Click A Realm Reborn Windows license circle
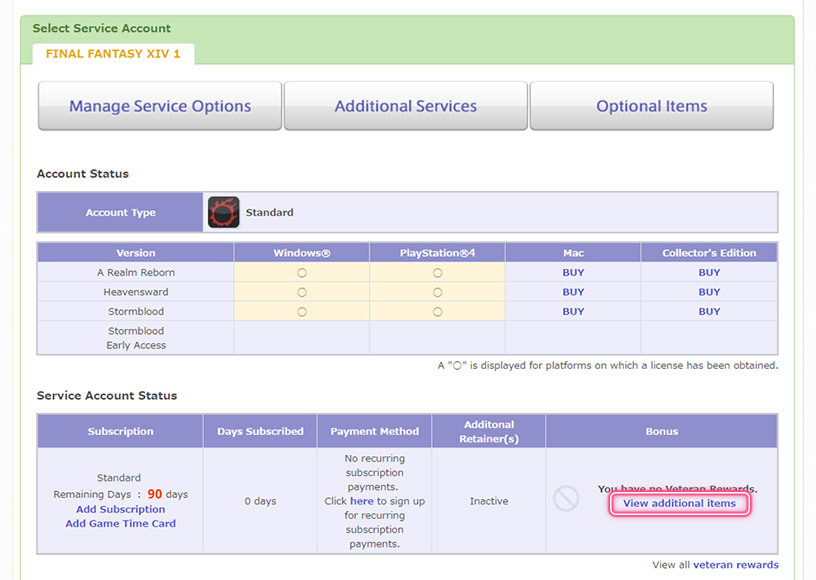Viewport: 816px width, 580px height. [x=302, y=273]
